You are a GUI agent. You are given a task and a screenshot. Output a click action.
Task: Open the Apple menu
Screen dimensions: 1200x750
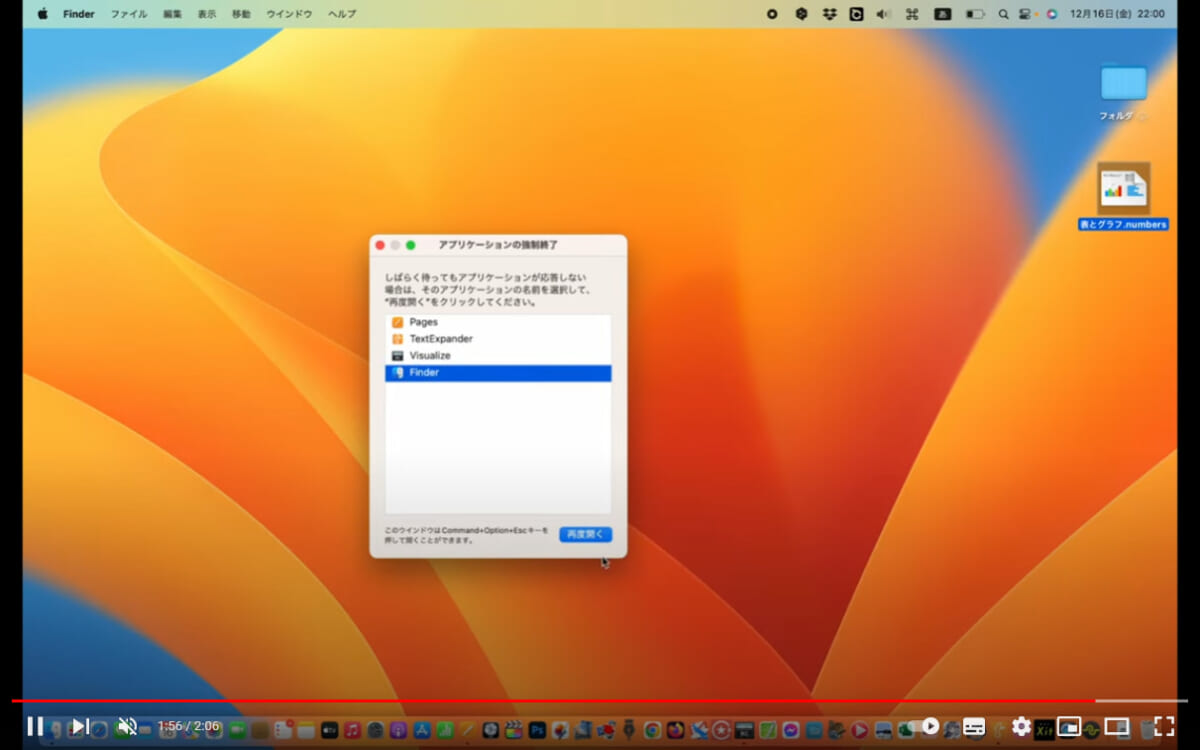tap(43, 14)
